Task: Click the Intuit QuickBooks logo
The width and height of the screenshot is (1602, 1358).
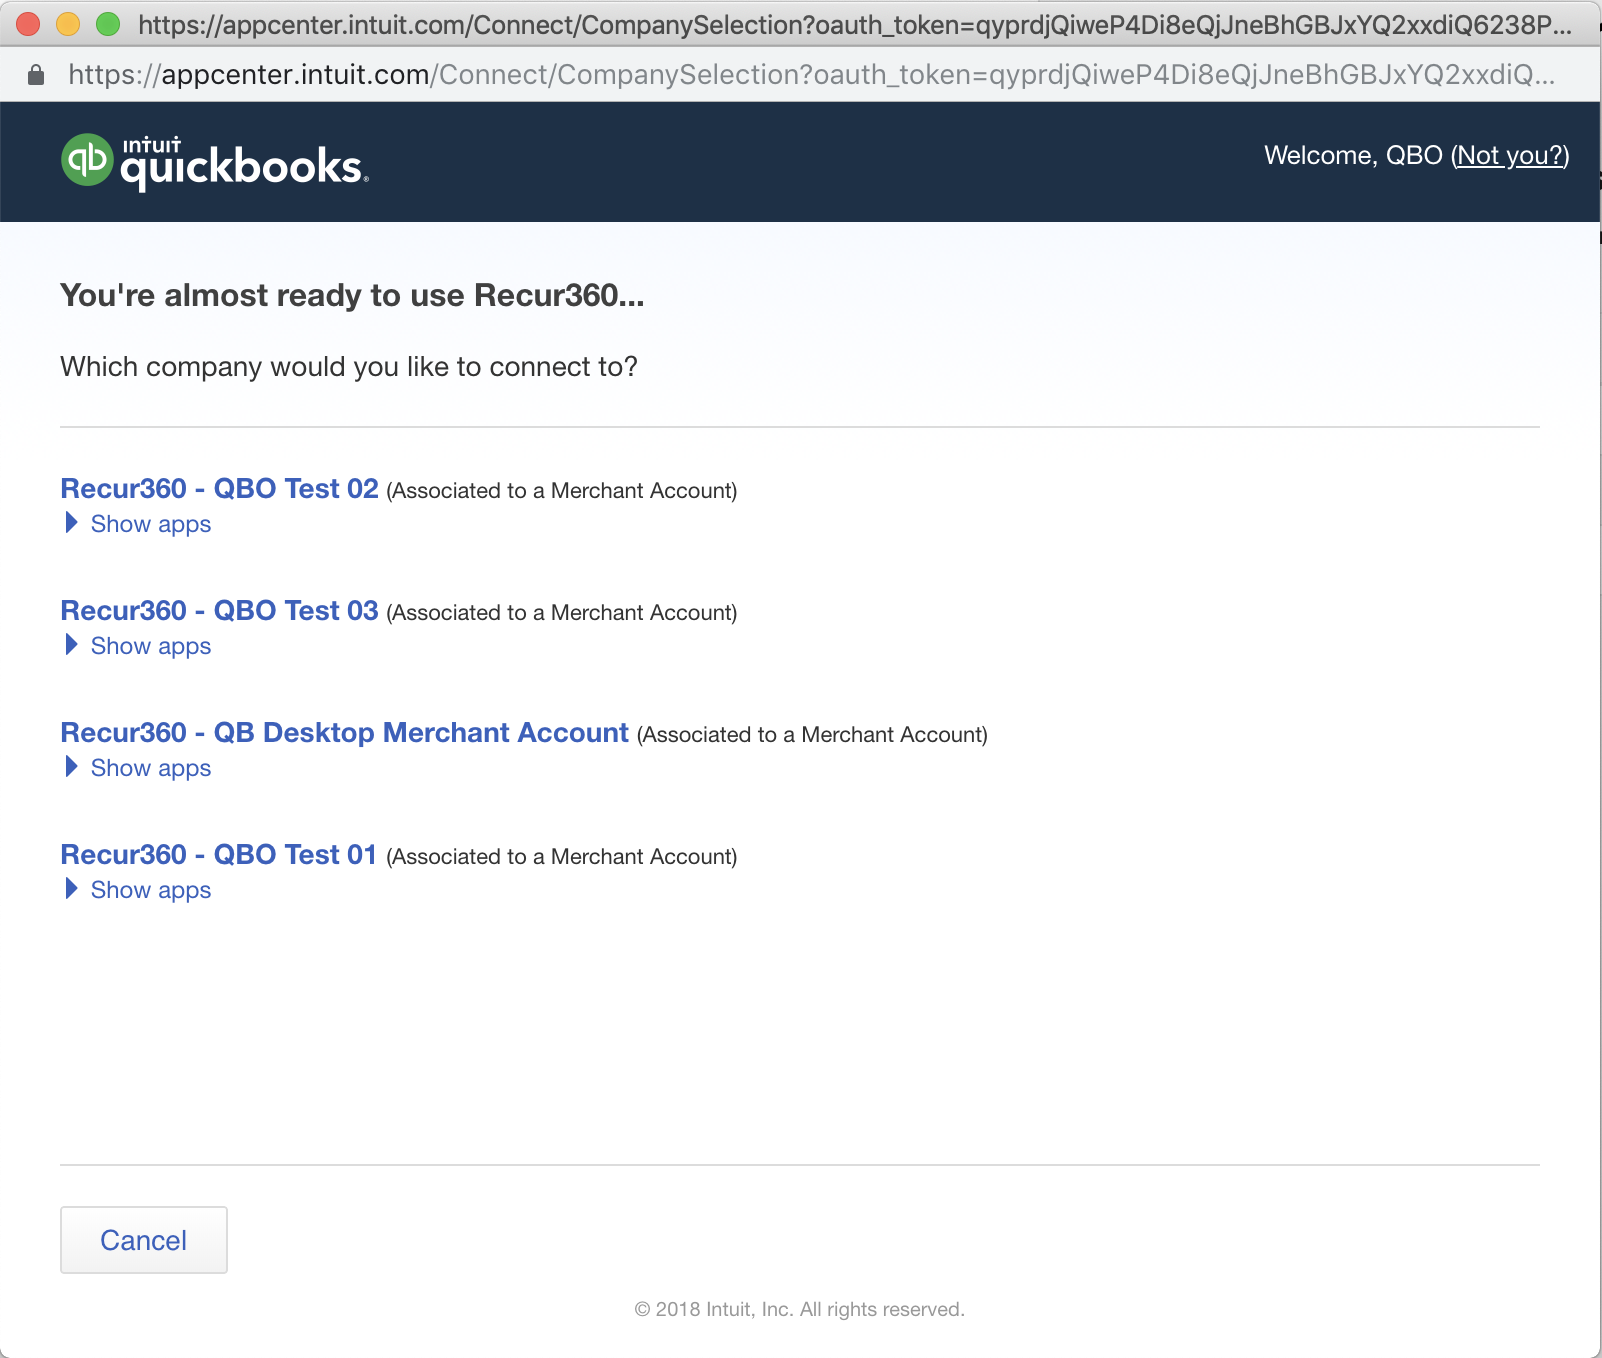Action: (x=215, y=161)
